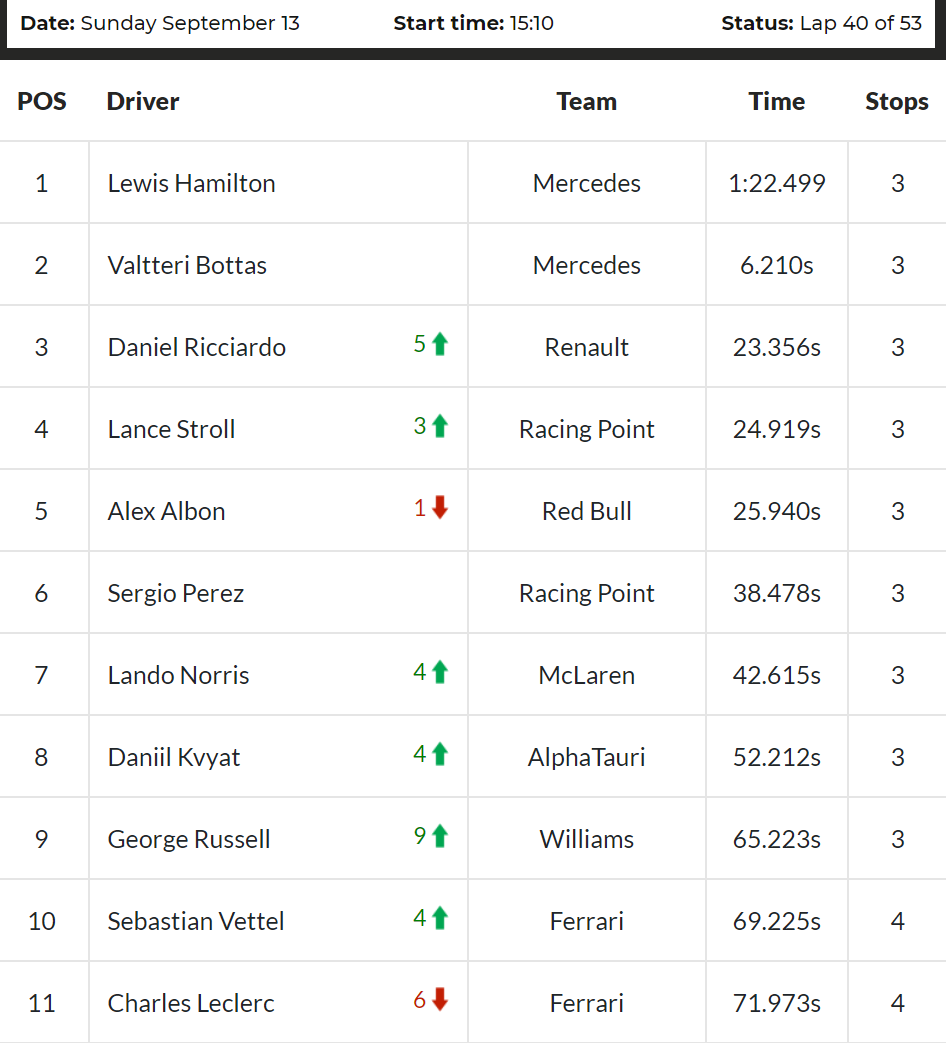Click red down arrow next to Alex Albon
946x1043 pixels.
click(440, 508)
